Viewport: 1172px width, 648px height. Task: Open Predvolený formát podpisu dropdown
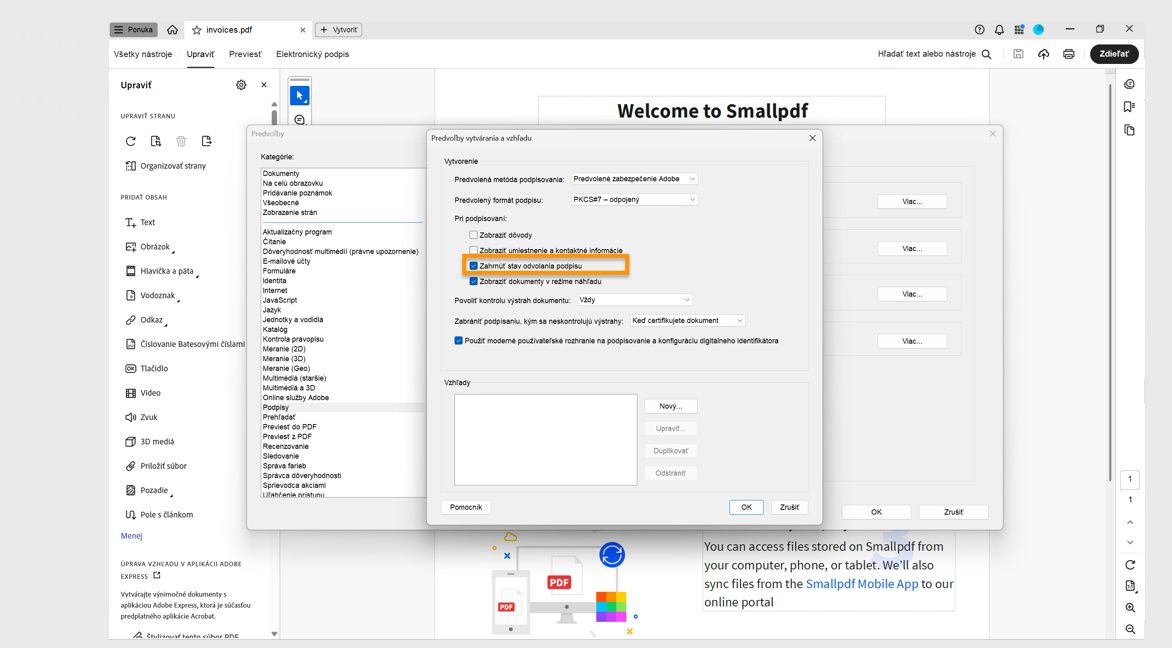click(634, 200)
